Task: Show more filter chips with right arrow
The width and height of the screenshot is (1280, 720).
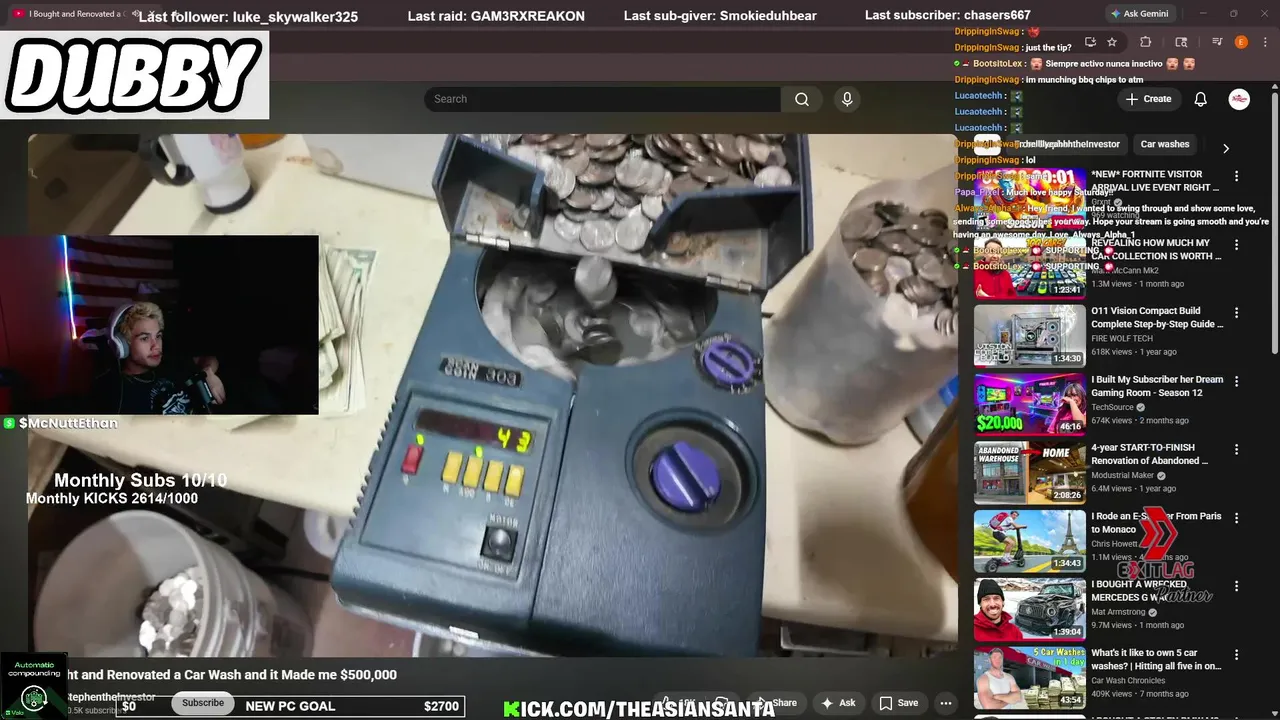Action: 1225,148
